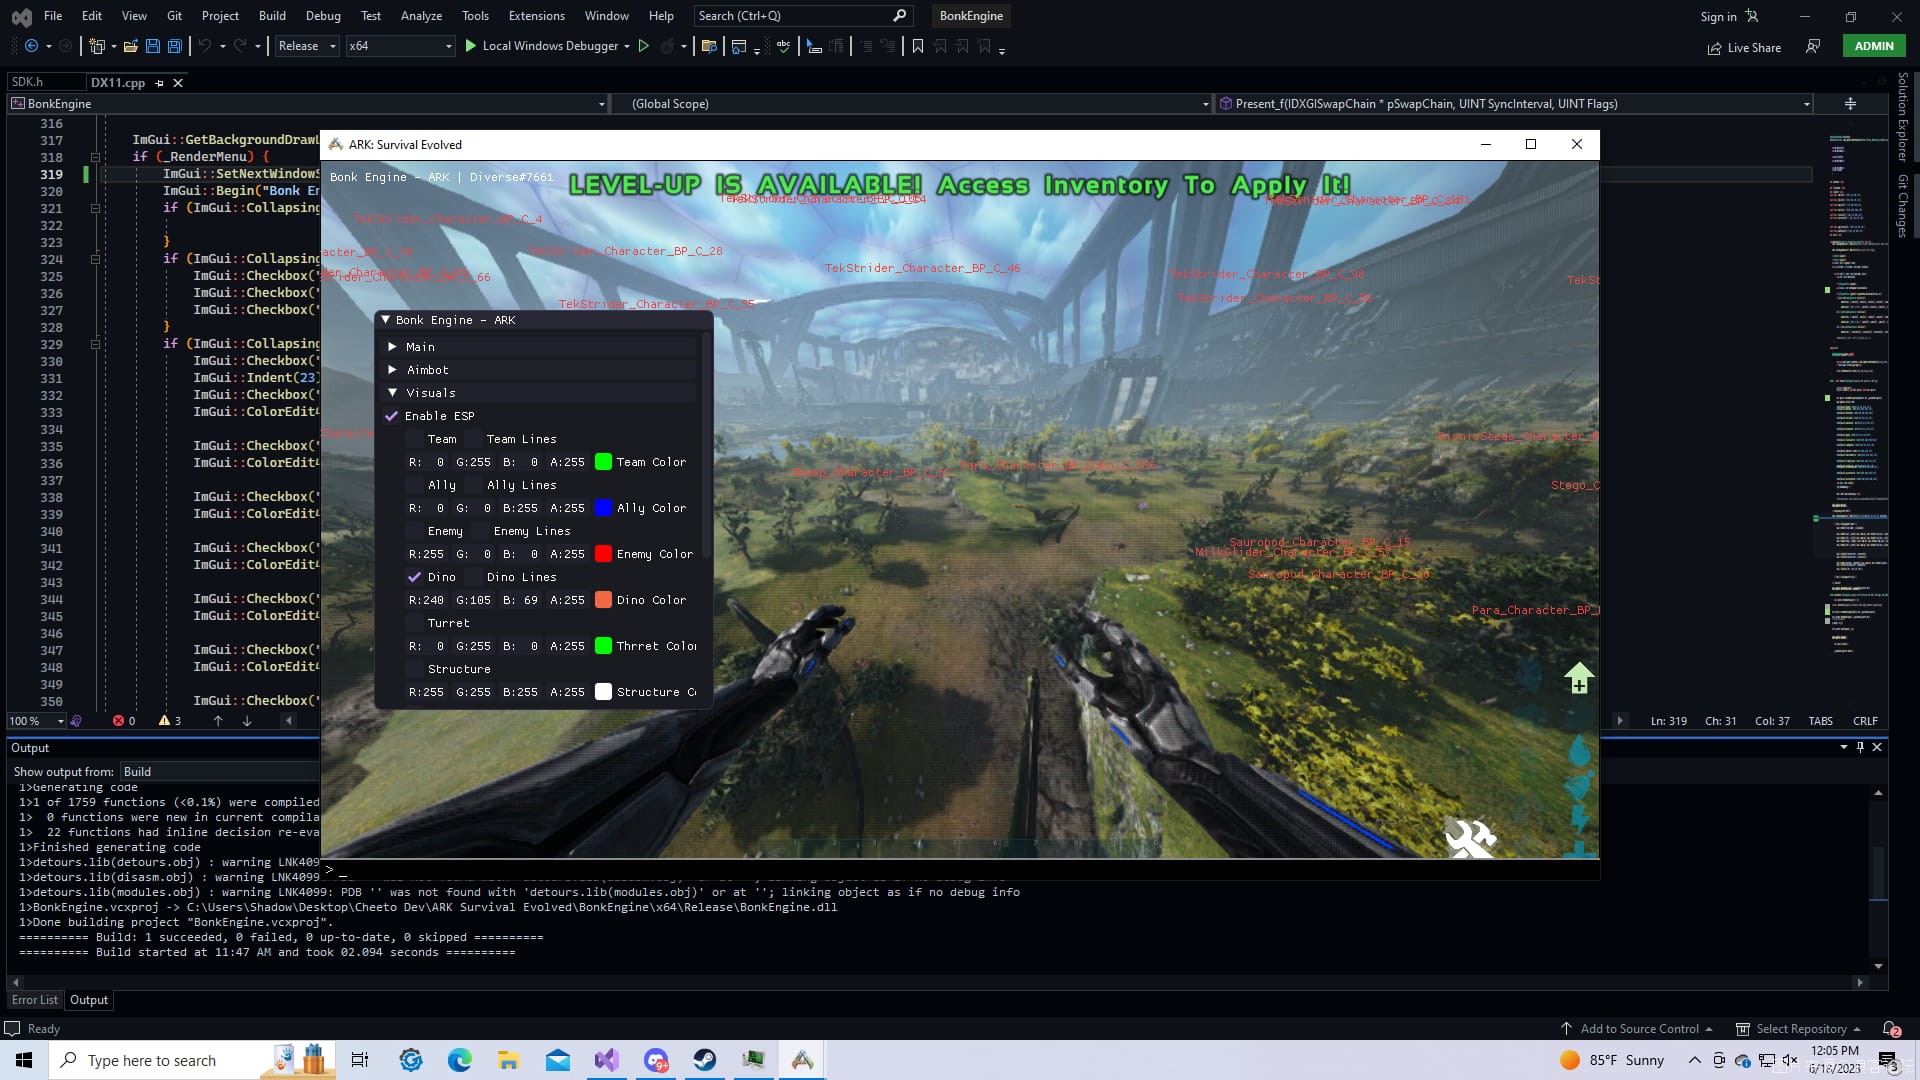Enable the Turret checkbox
Image resolution: width=1920 pixels, height=1080 pixels.
pos(414,623)
